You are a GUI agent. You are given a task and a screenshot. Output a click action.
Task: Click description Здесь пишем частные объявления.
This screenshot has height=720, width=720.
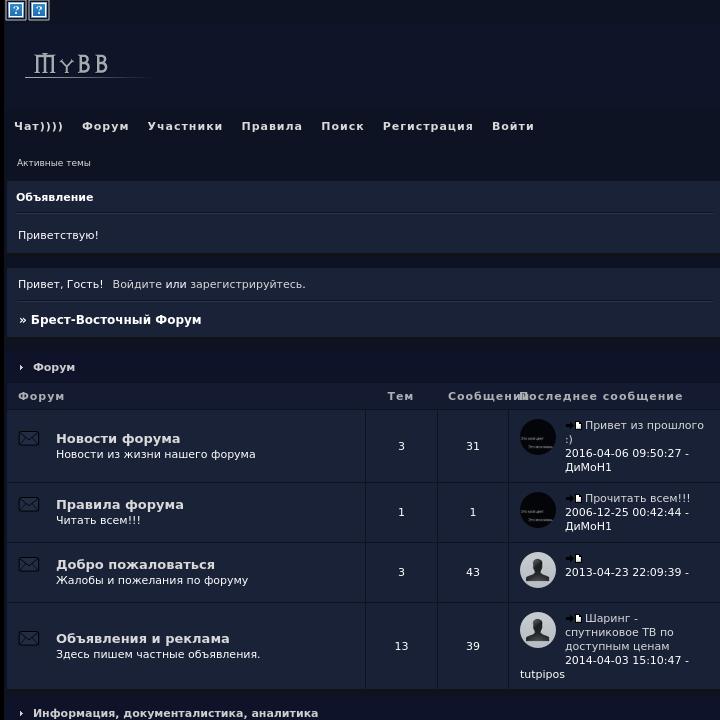[x=158, y=654]
